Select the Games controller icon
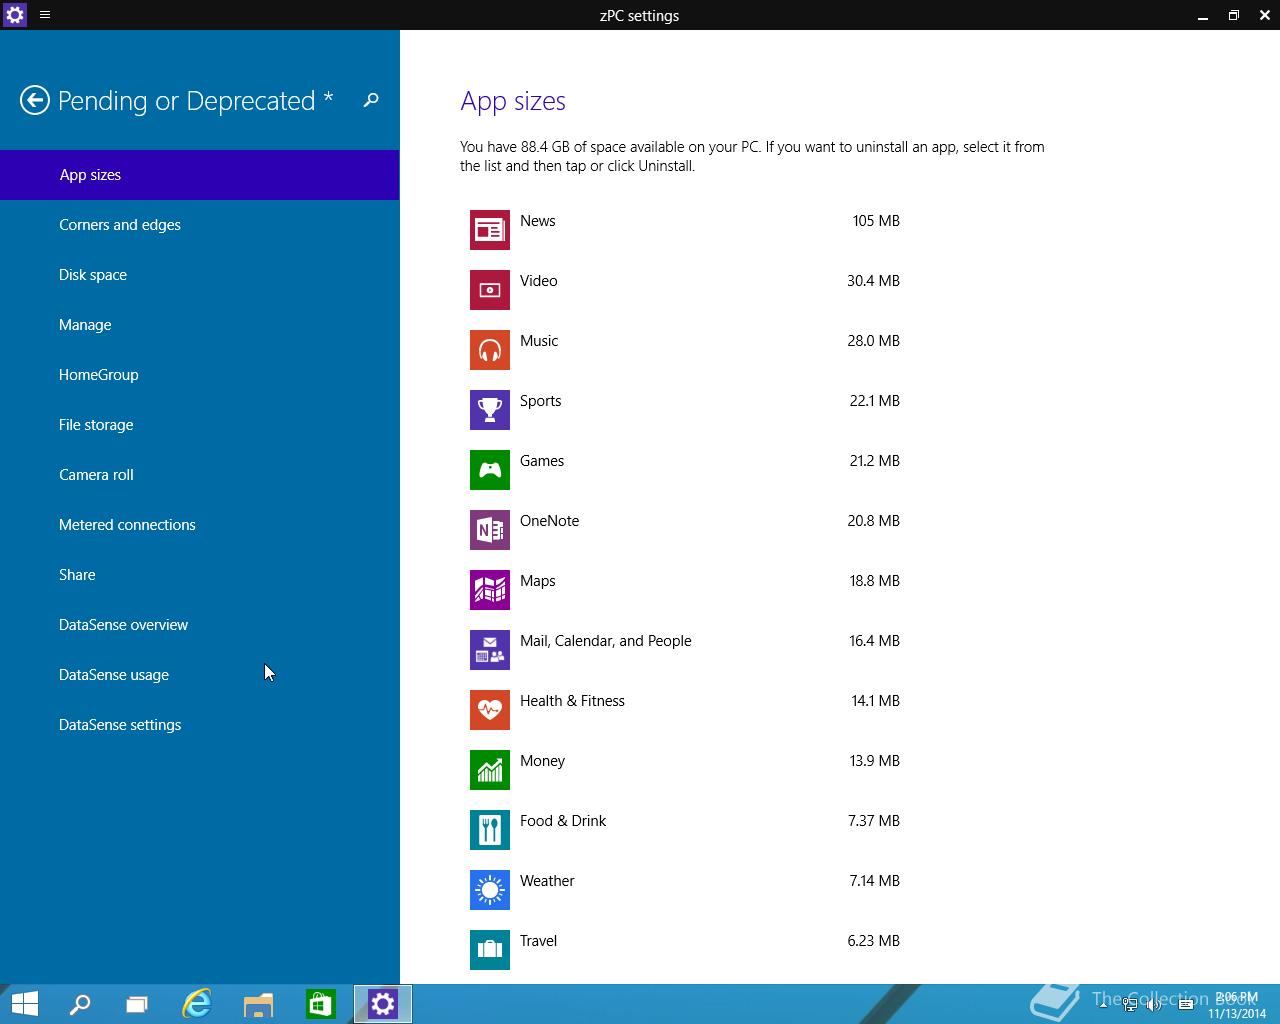 pos(490,470)
